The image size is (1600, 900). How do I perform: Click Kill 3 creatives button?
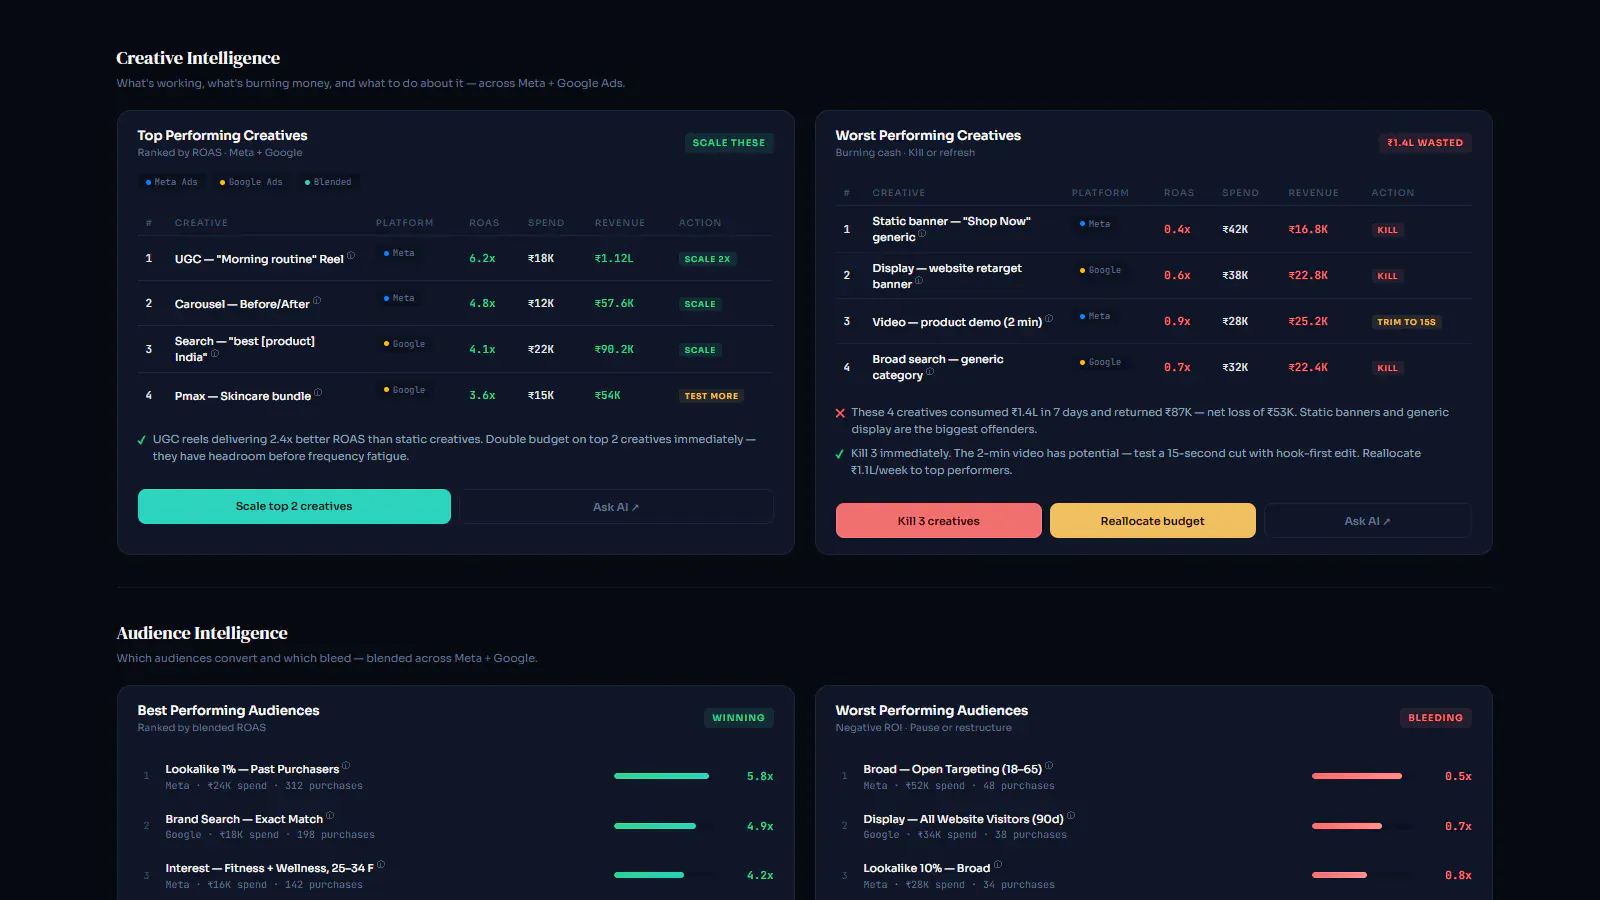pyautogui.click(x=938, y=521)
